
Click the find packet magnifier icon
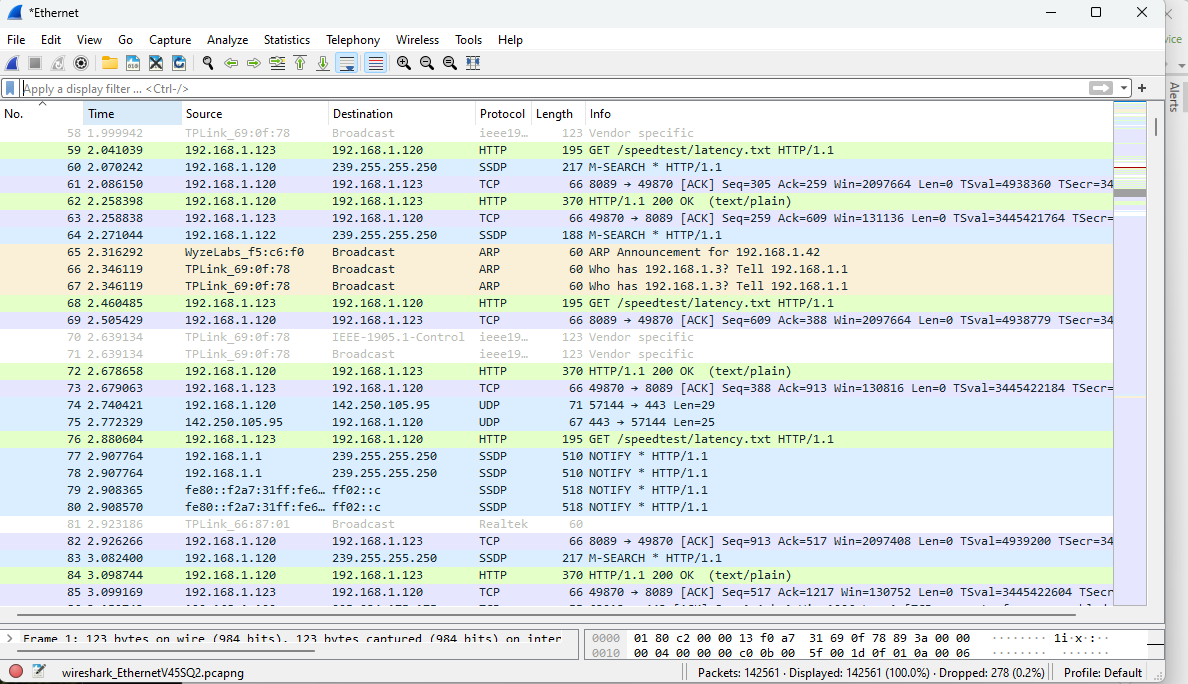point(208,63)
